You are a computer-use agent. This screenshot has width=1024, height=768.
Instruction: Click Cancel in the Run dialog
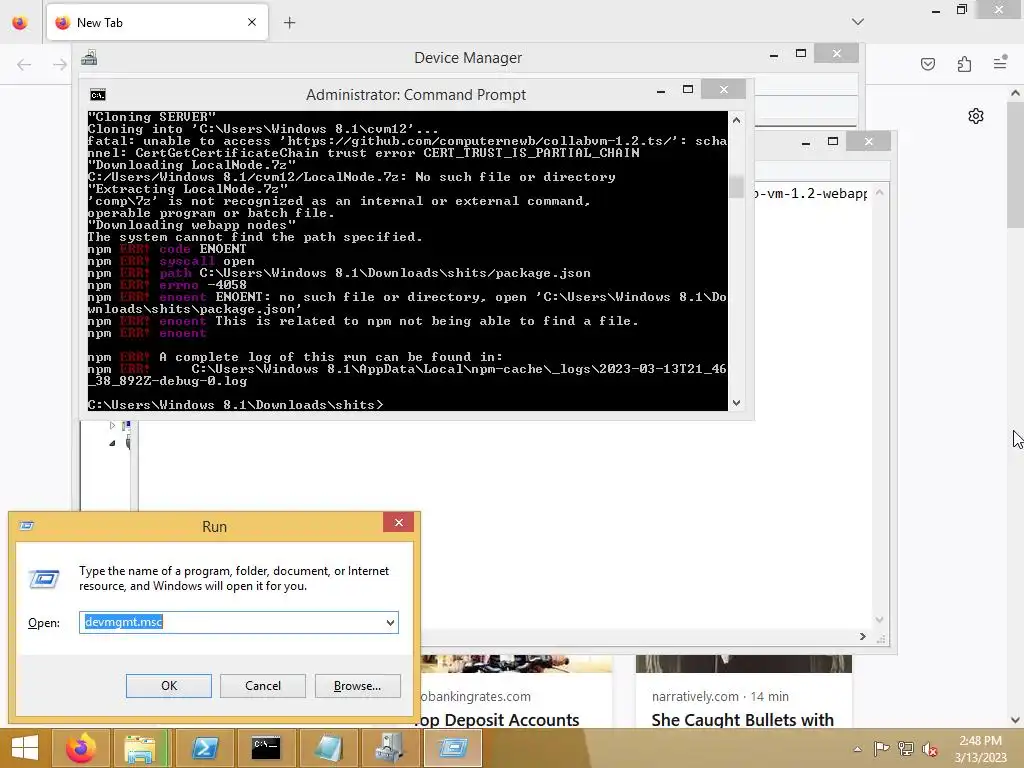pos(263,686)
